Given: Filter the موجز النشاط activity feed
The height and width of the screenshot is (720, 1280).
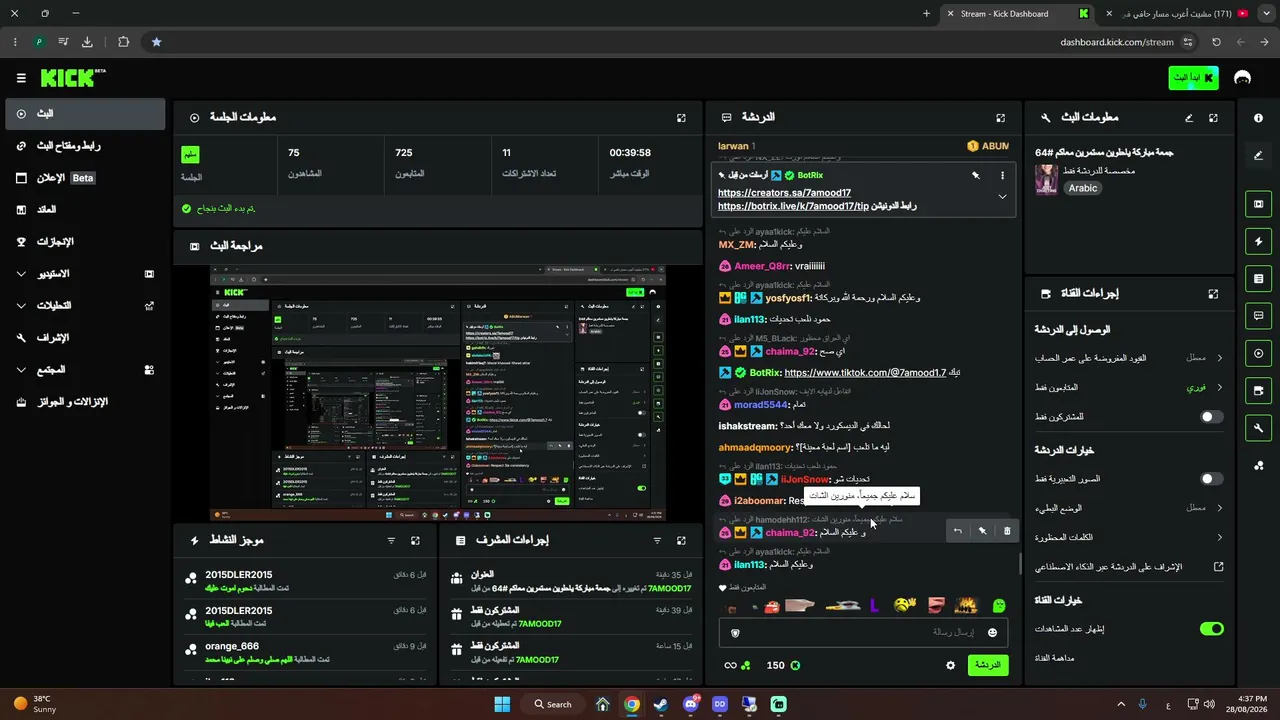Looking at the screenshot, I should pos(391,541).
